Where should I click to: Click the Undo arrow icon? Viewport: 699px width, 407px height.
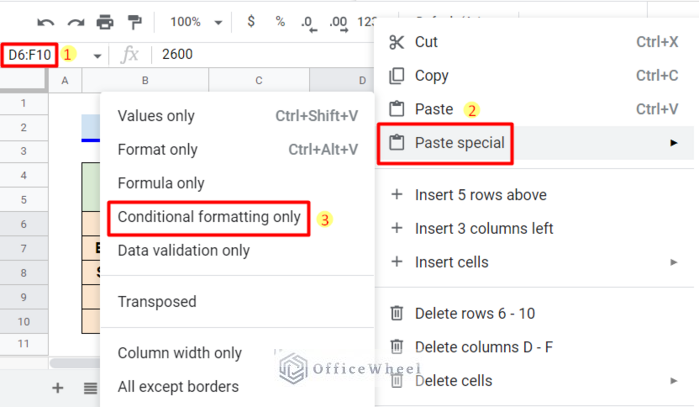pos(45,21)
